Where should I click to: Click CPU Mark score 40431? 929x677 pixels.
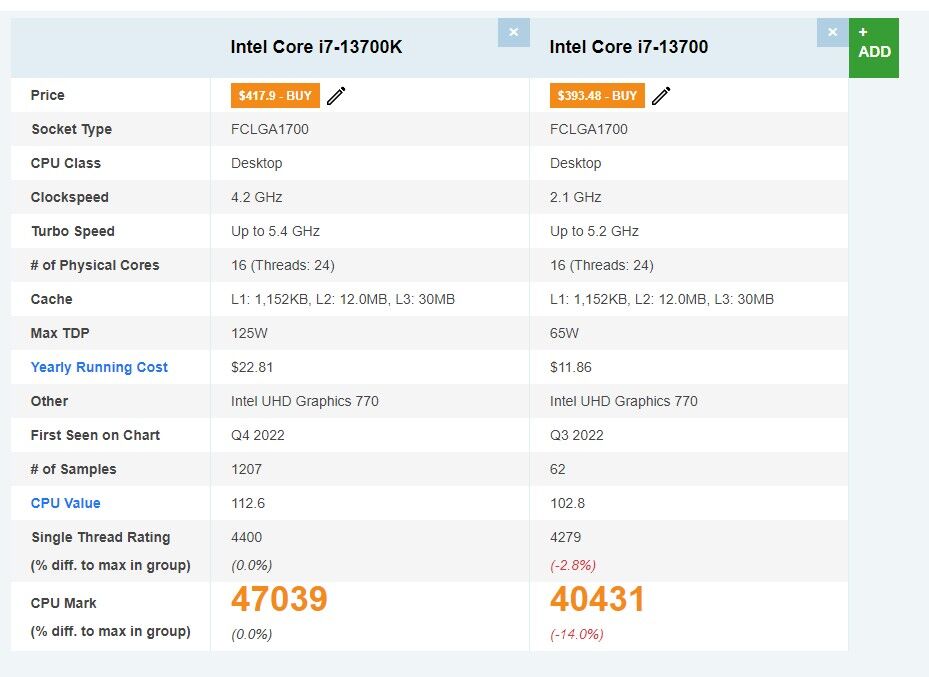[597, 599]
